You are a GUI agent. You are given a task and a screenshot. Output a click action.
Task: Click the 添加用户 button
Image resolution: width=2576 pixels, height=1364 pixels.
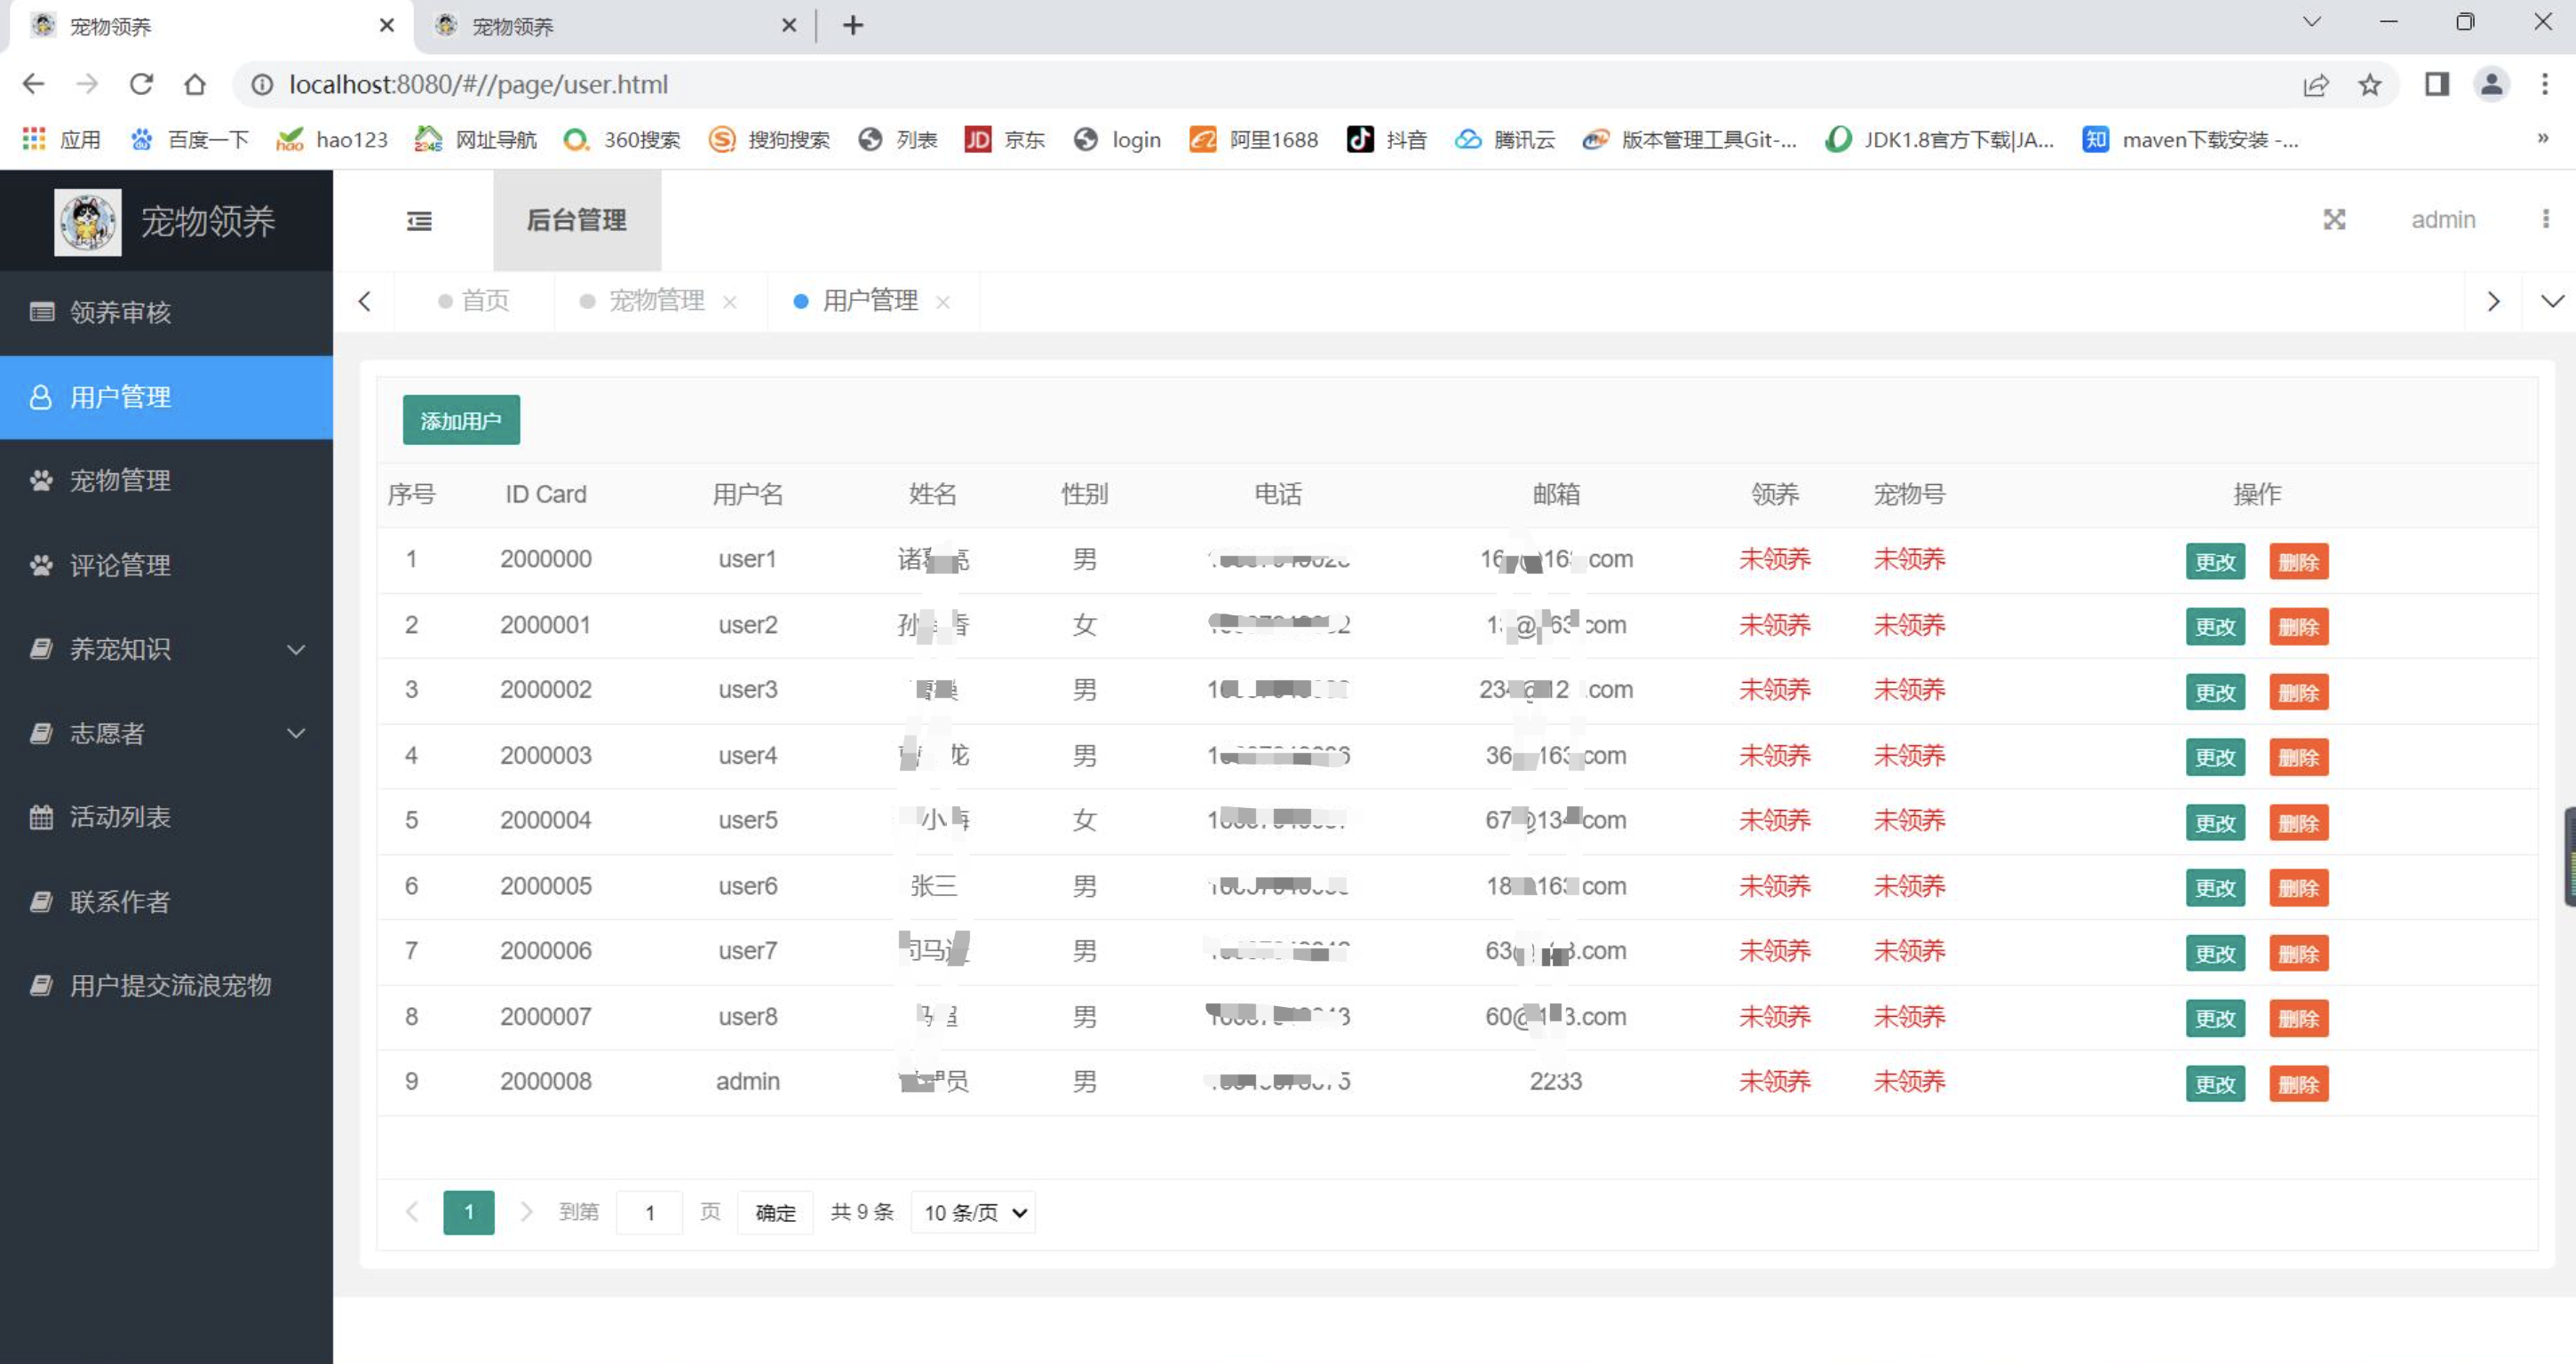pos(461,420)
